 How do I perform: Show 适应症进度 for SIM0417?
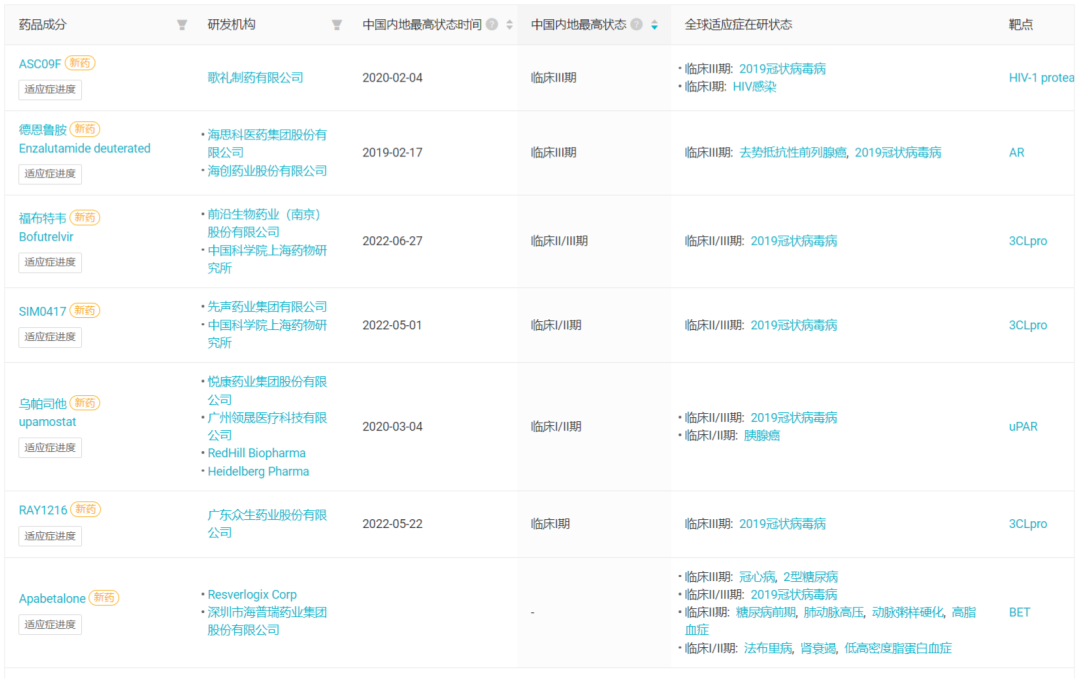point(50,337)
